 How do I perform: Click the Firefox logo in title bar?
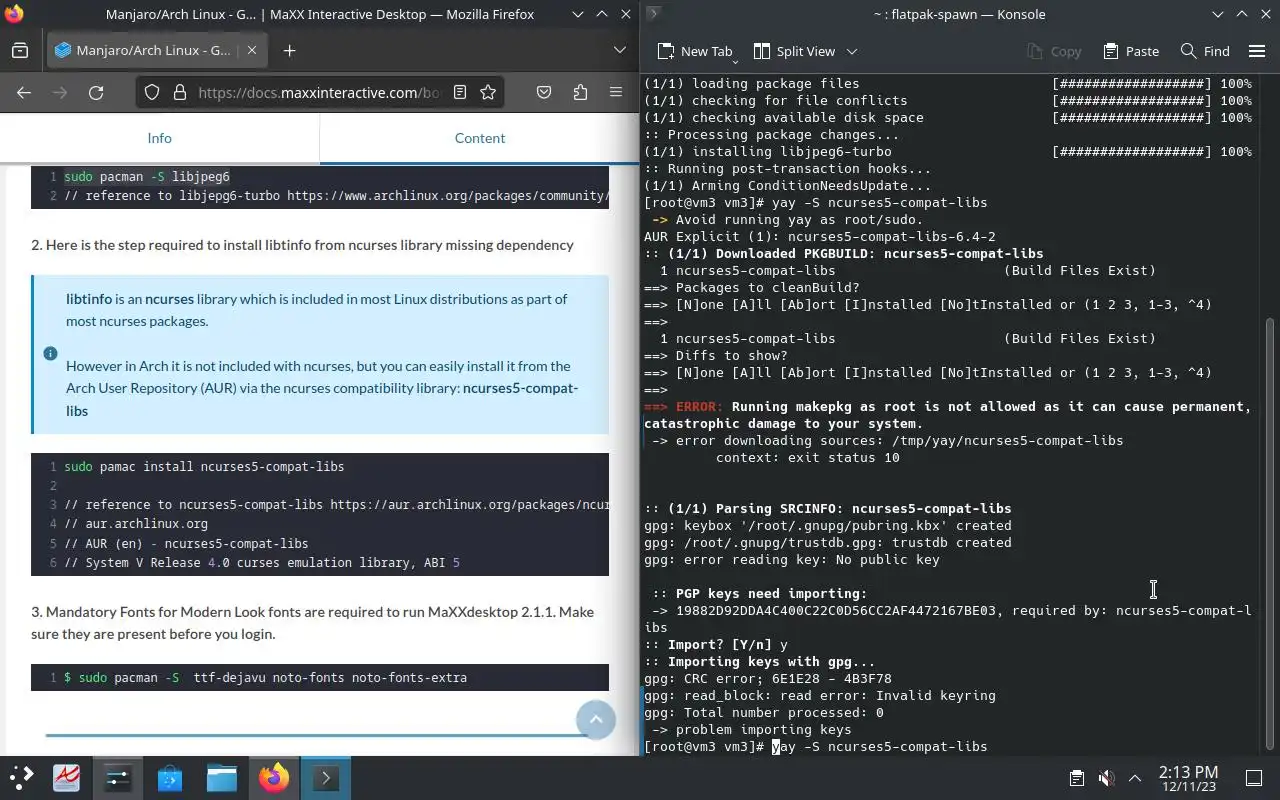point(12,14)
